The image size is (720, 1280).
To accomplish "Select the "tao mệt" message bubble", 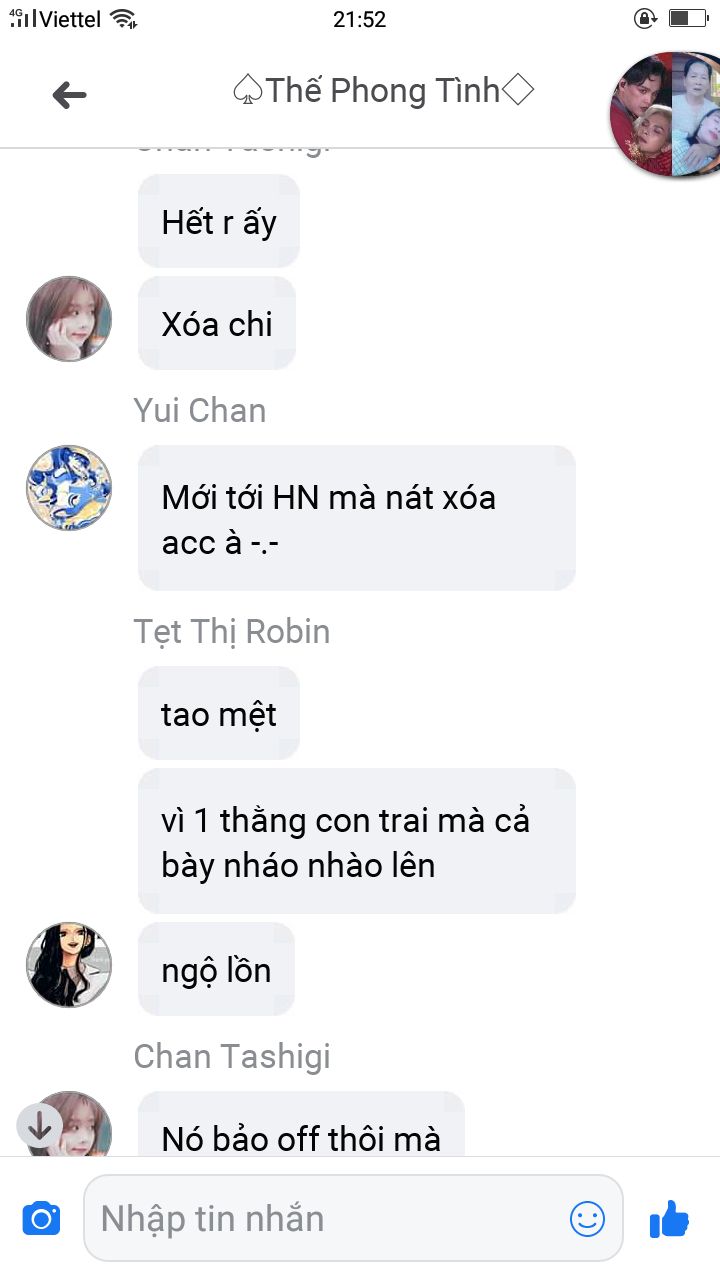I will click(x=219, y=714).
